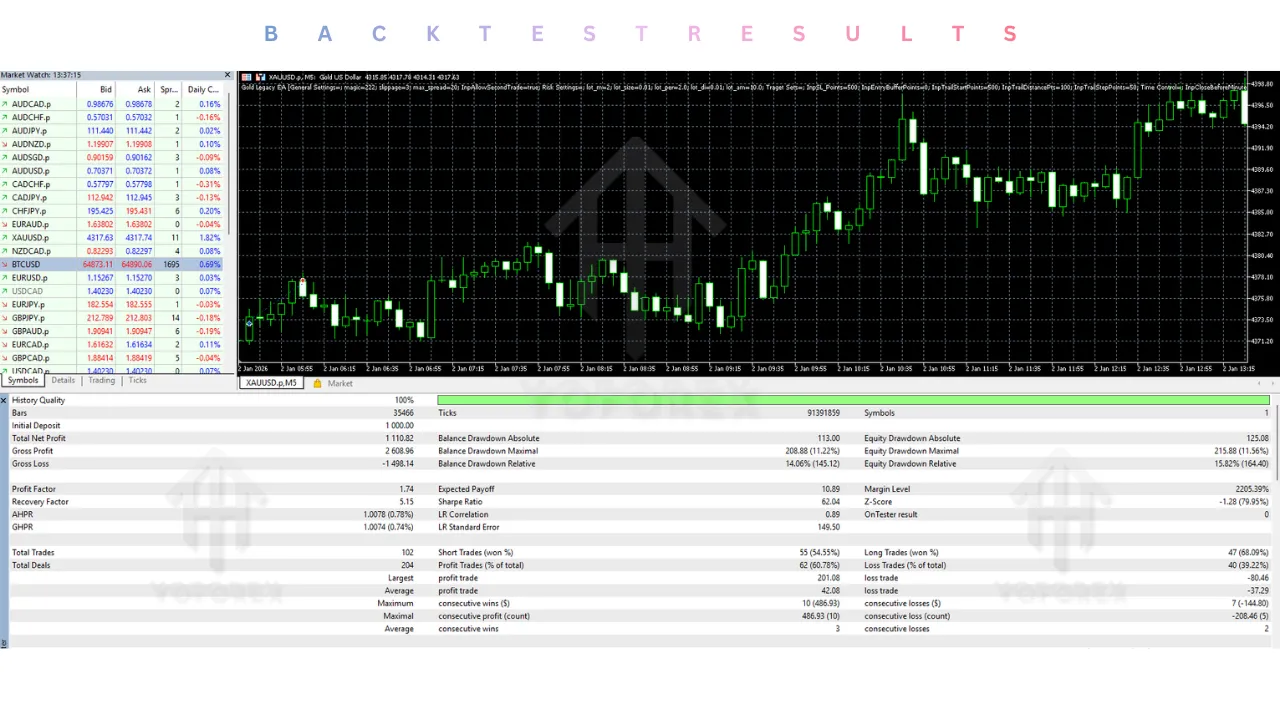Click the XAUUSD.p daily change 1.82%
The height and width of the screenshot is (720, 1280).
pos(210,238)
